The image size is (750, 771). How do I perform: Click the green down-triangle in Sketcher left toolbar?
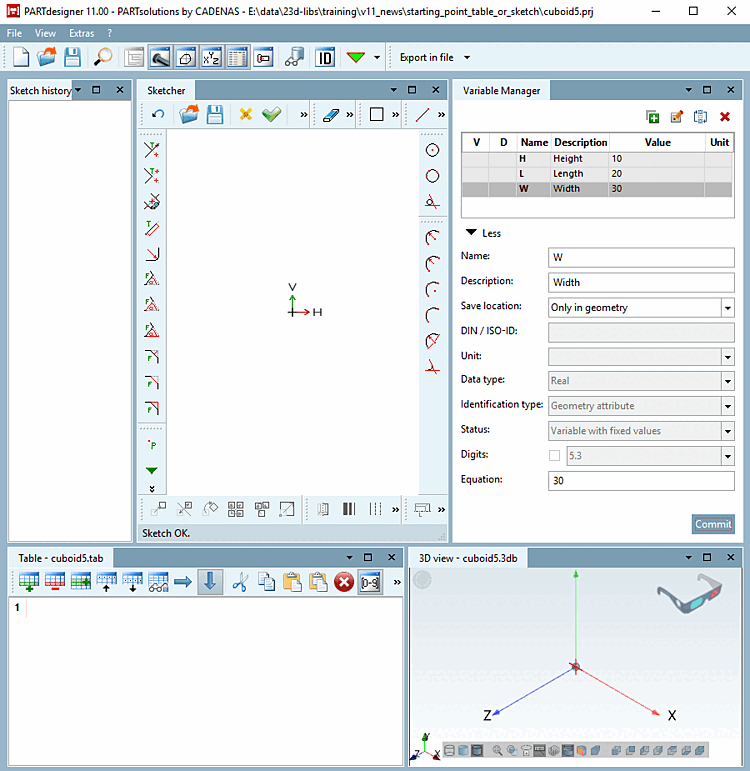tap(152, 471)
